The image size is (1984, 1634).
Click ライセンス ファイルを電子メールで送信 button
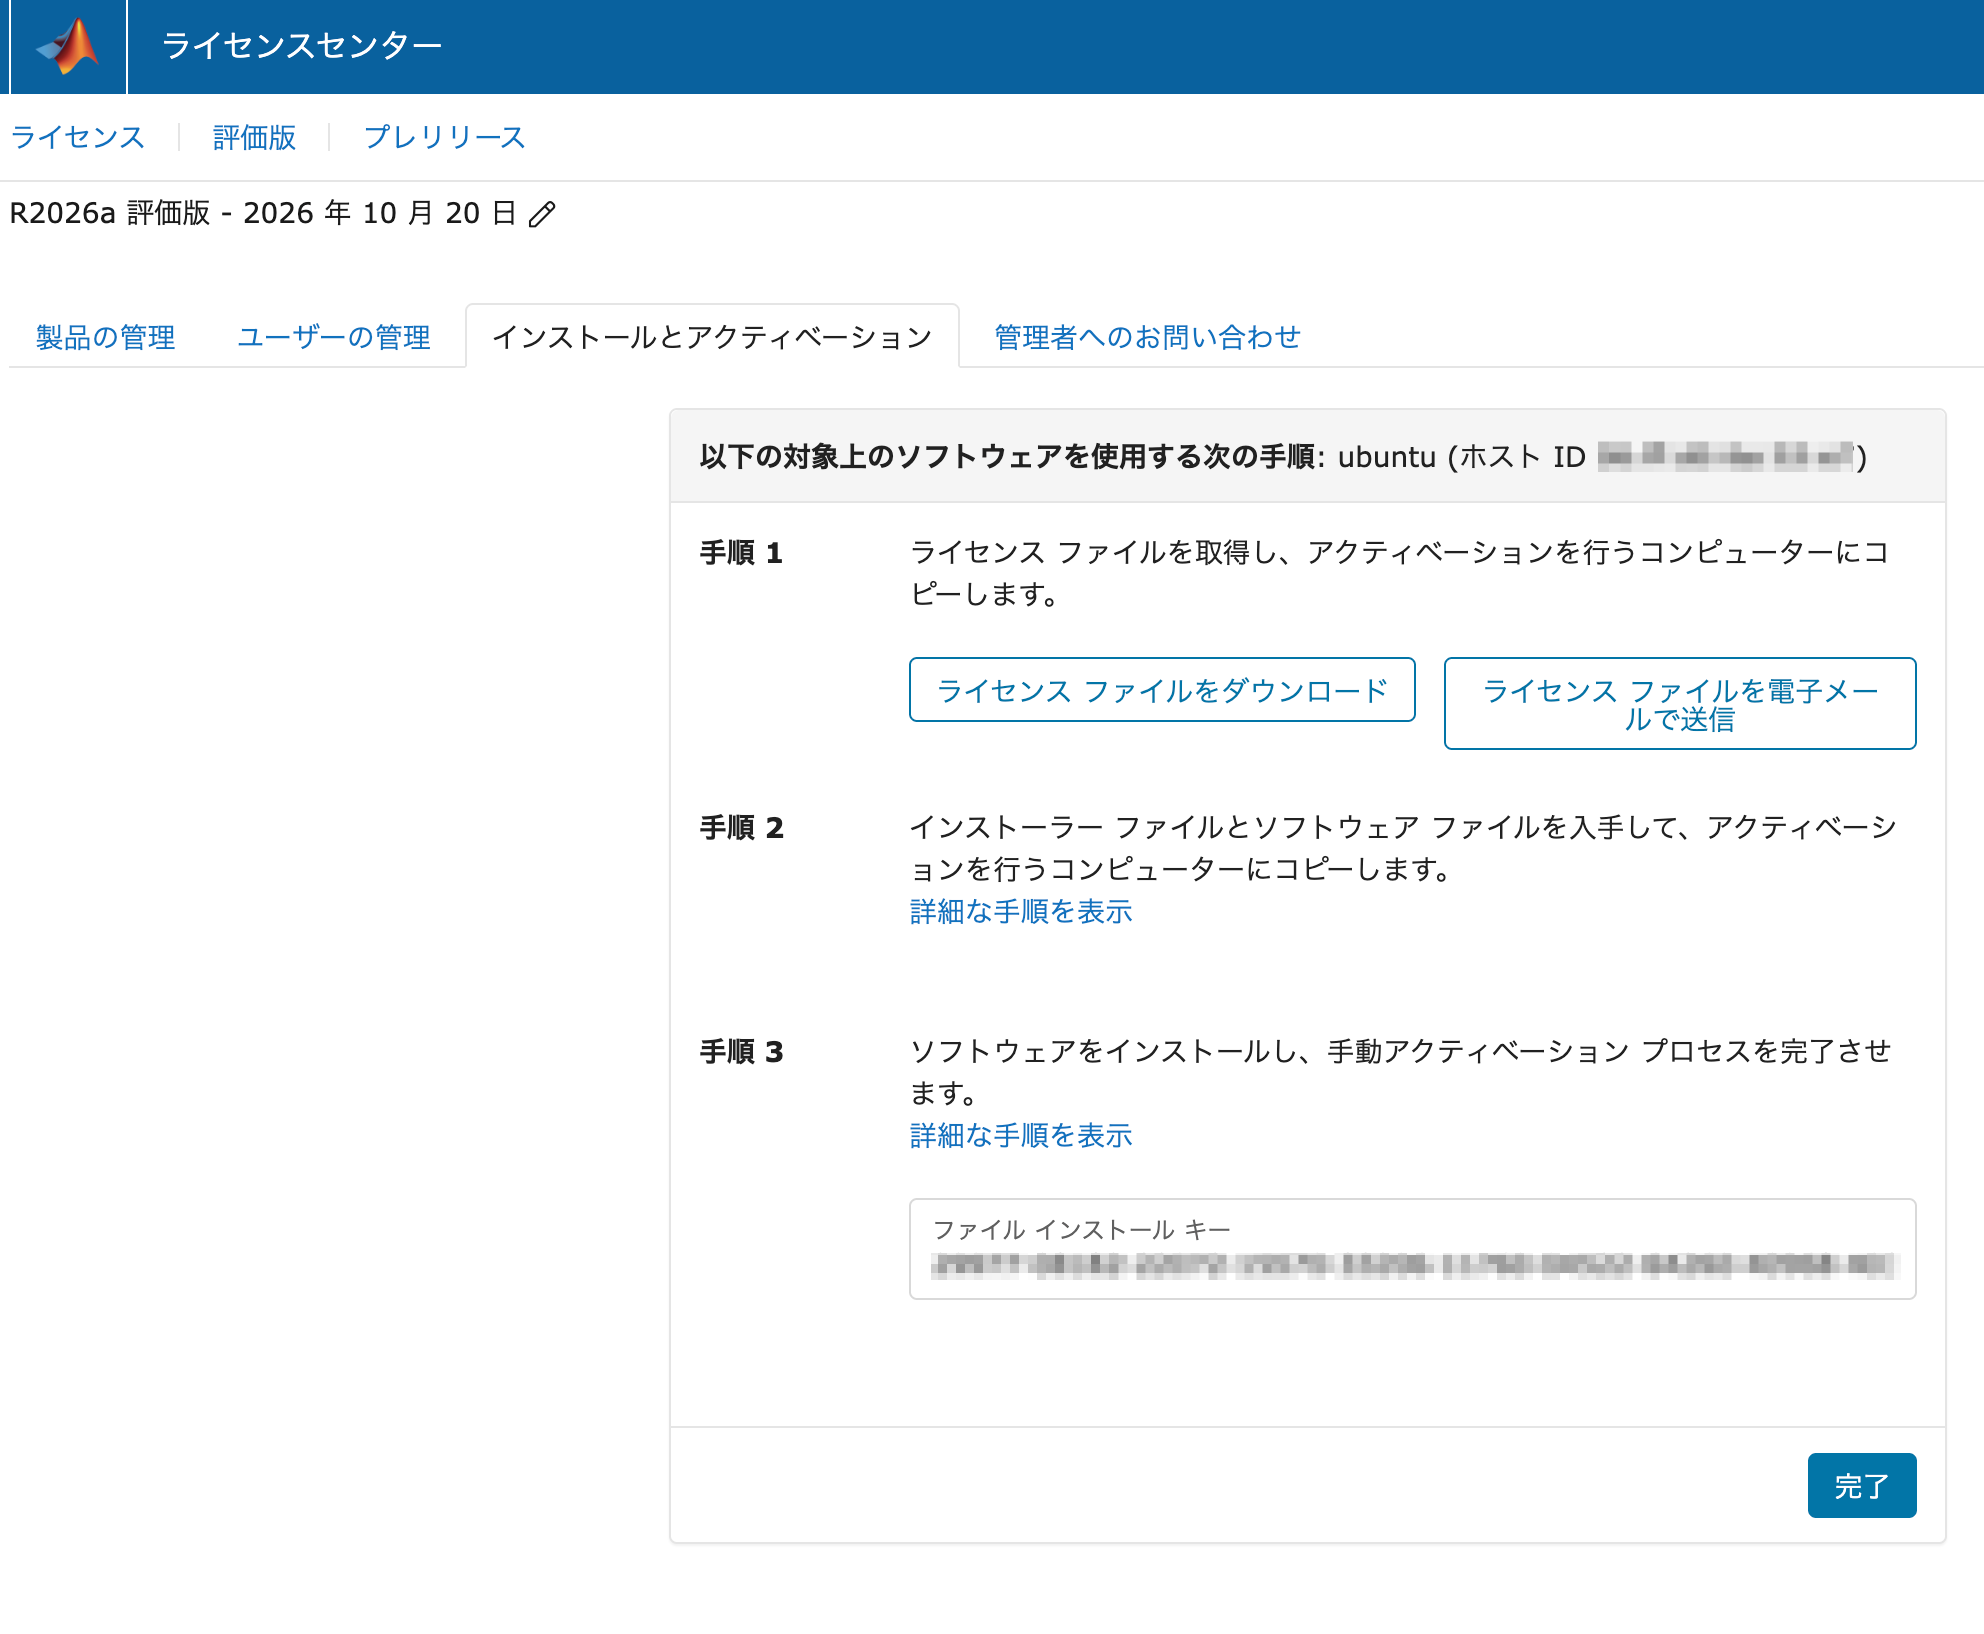[x=1680, y=704]
